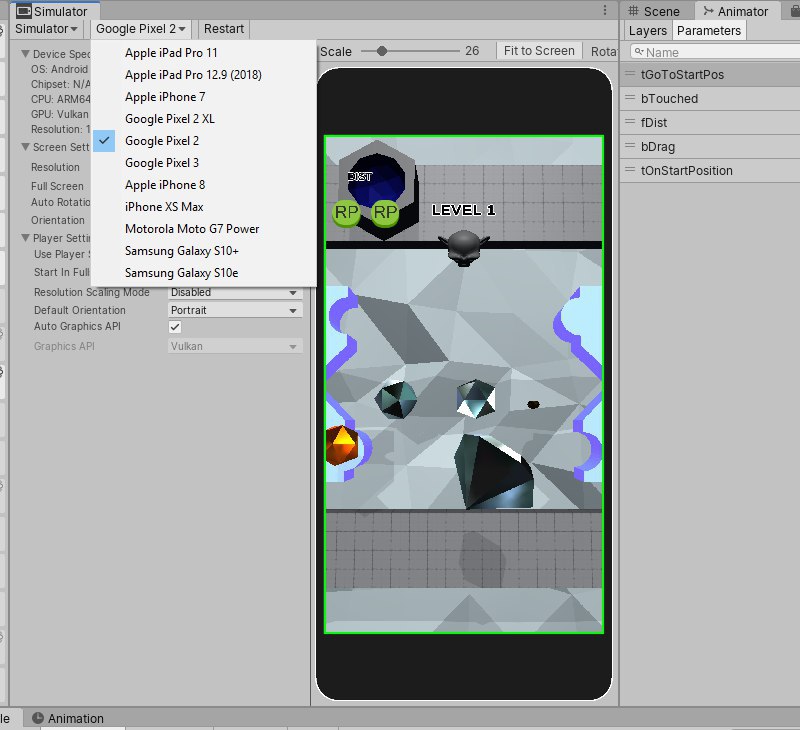Click the search magnifier icon
This screenshot has width=800, height=730.
pyautogui.click(x=639, y=52)
